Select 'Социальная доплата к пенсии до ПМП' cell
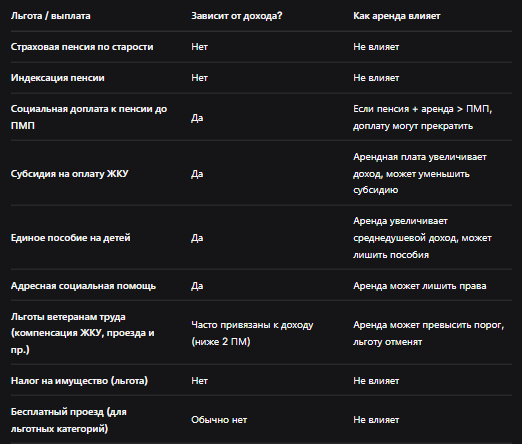This screenshot has height=444, width=522. pos(89,117)
